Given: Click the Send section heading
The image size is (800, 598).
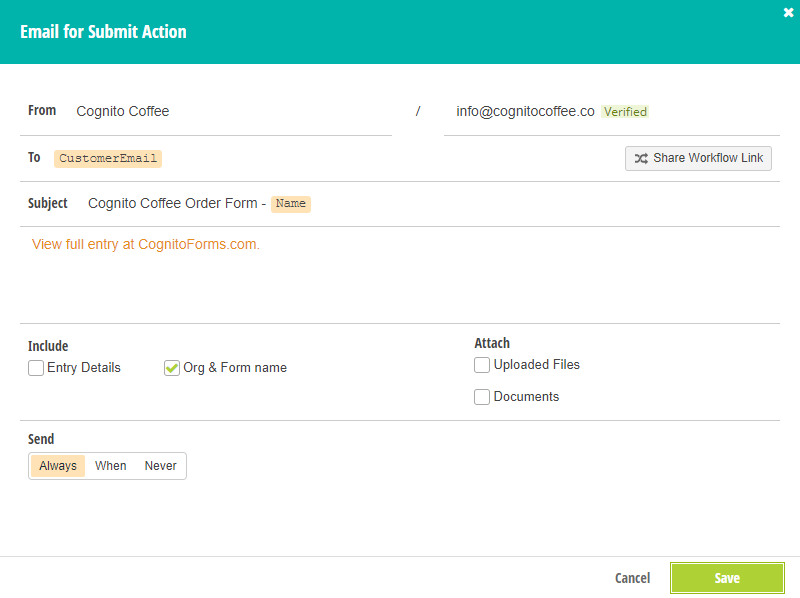Looking at the screenshot, I should pyautogui.click(x=41, y=439).
